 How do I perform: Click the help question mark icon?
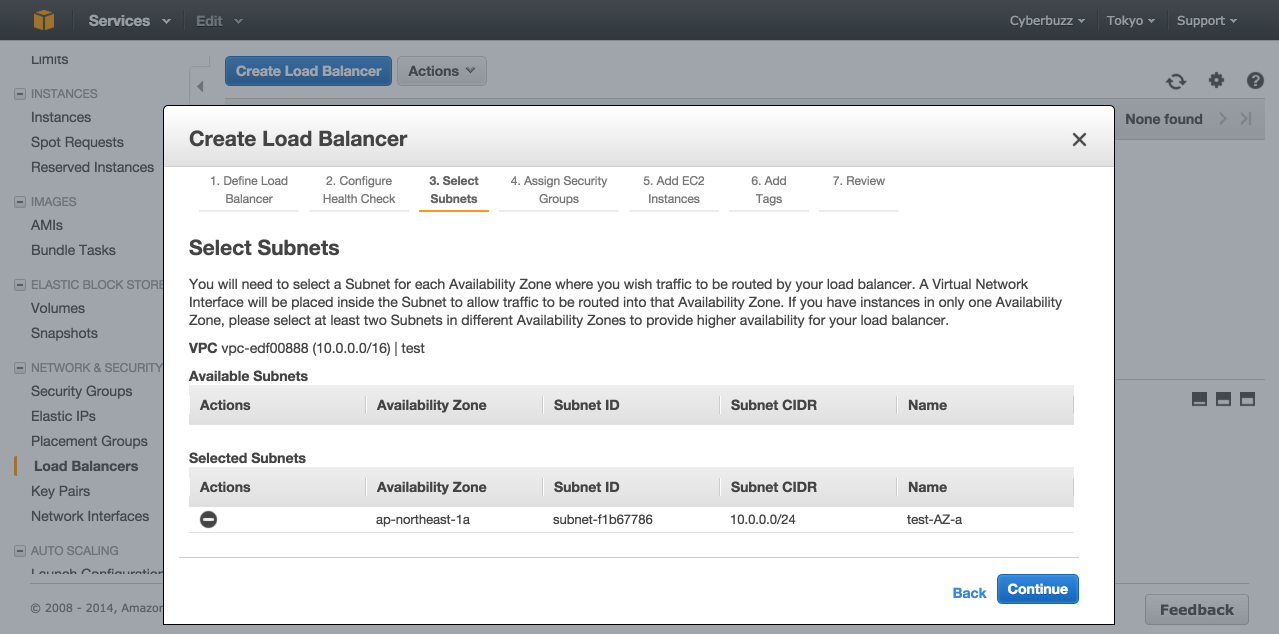pos(1255,81)
